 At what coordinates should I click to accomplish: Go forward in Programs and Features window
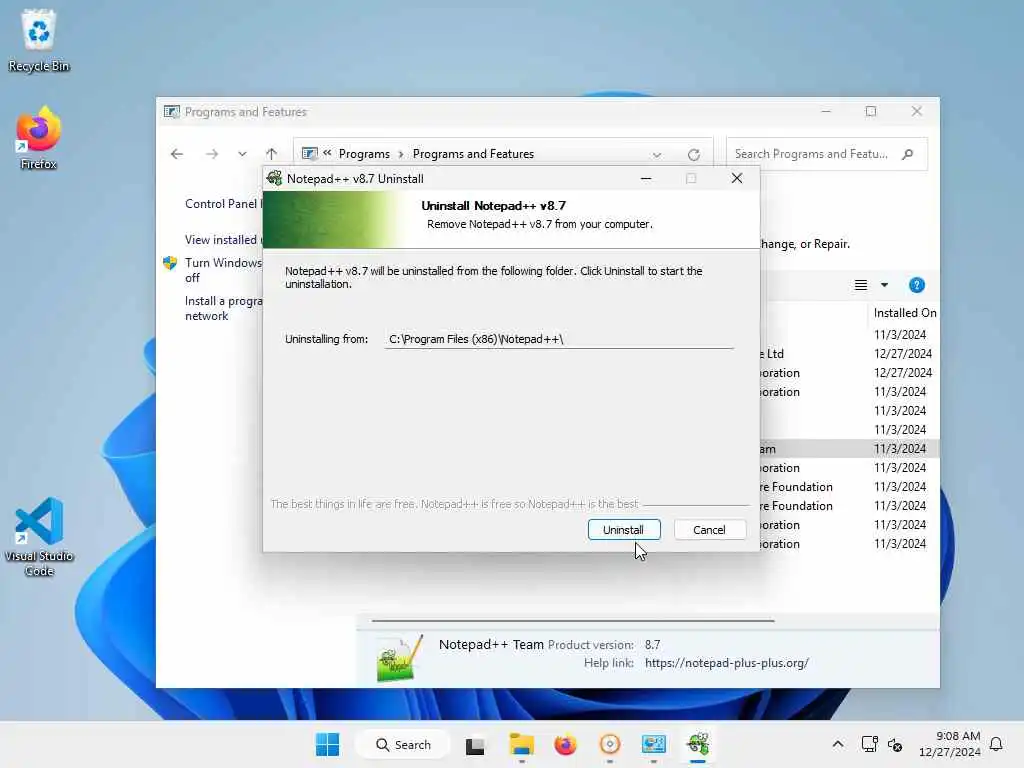click(x=212, y=154)
